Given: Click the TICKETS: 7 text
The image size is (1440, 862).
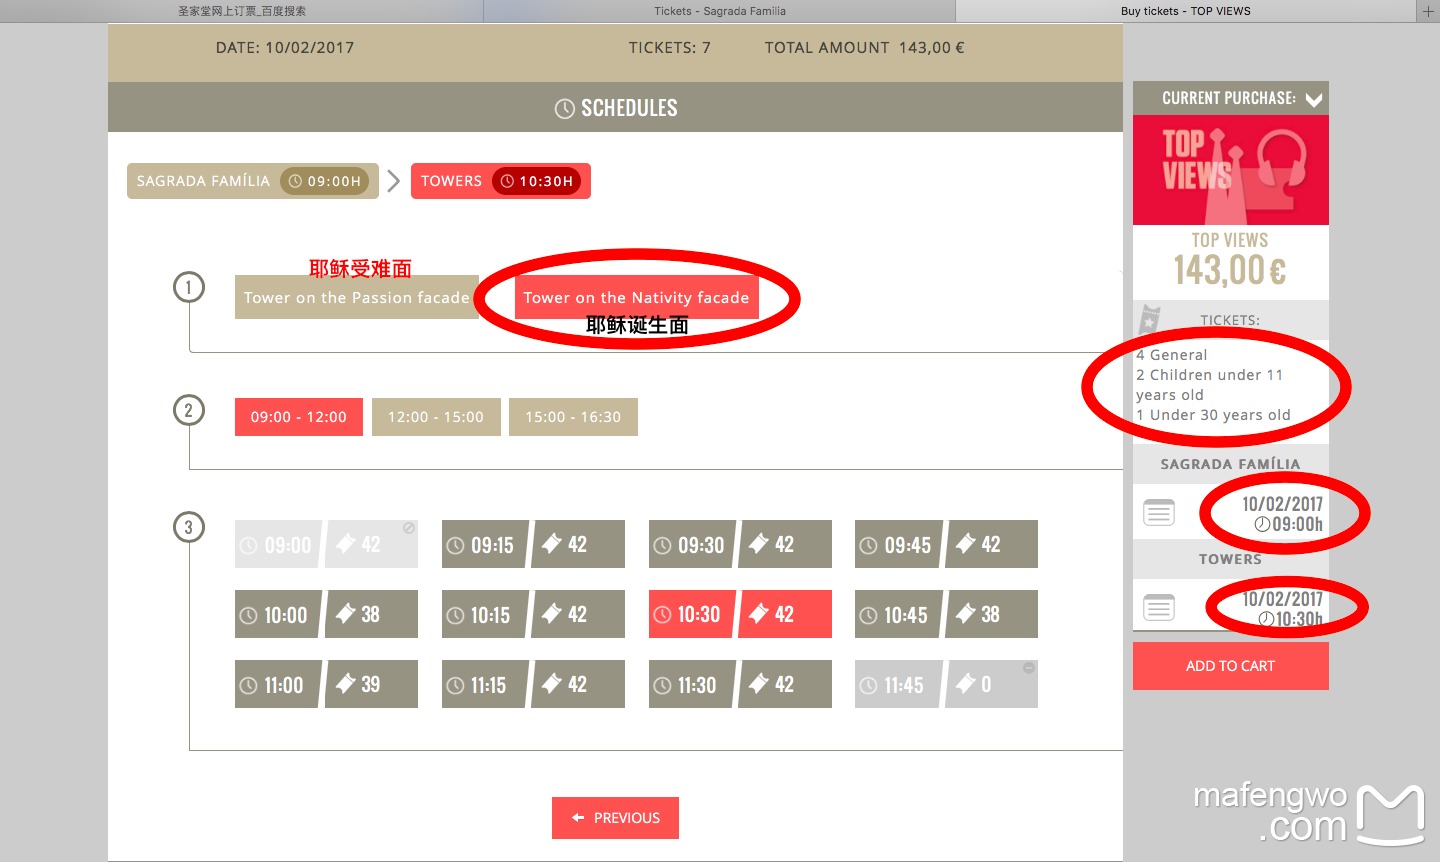Looking at the screenshot, I should tap(670, 47).
